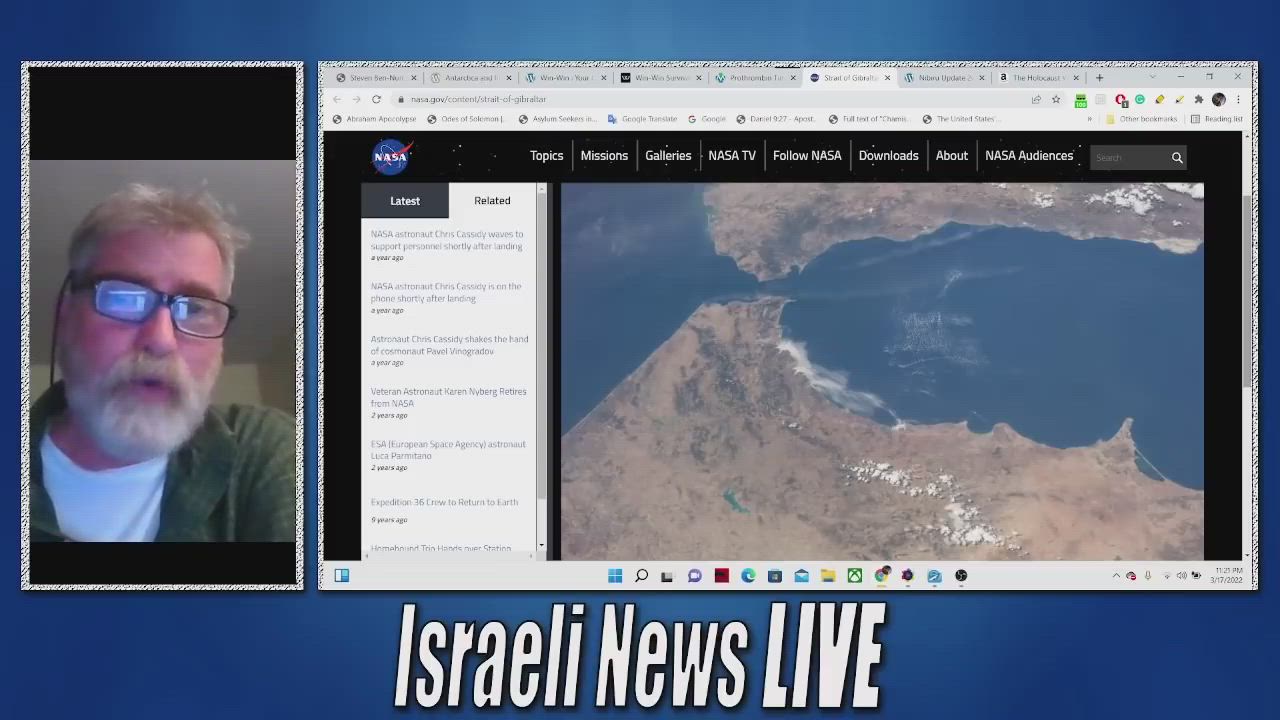1280x720 pixels.
Task: Expand the hidden bookmarks overflow chevron
Action: coord(1090,119)
